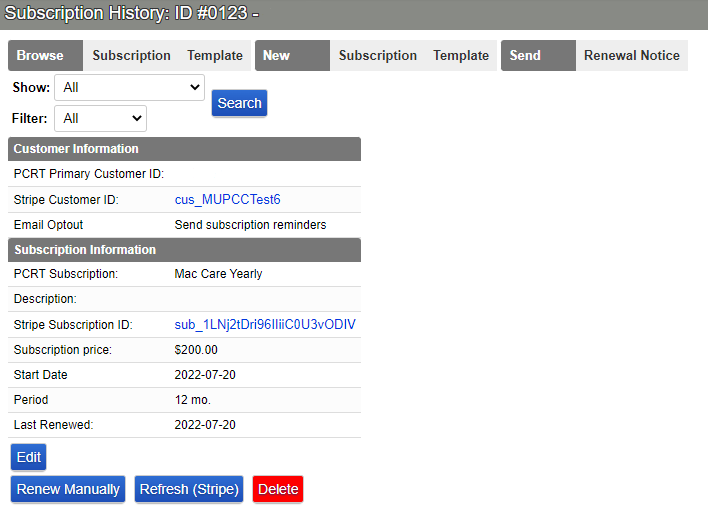Open the Subscription tab next to Browse
The height and width of the screenshot is (517, 708).
coord(131,56)
